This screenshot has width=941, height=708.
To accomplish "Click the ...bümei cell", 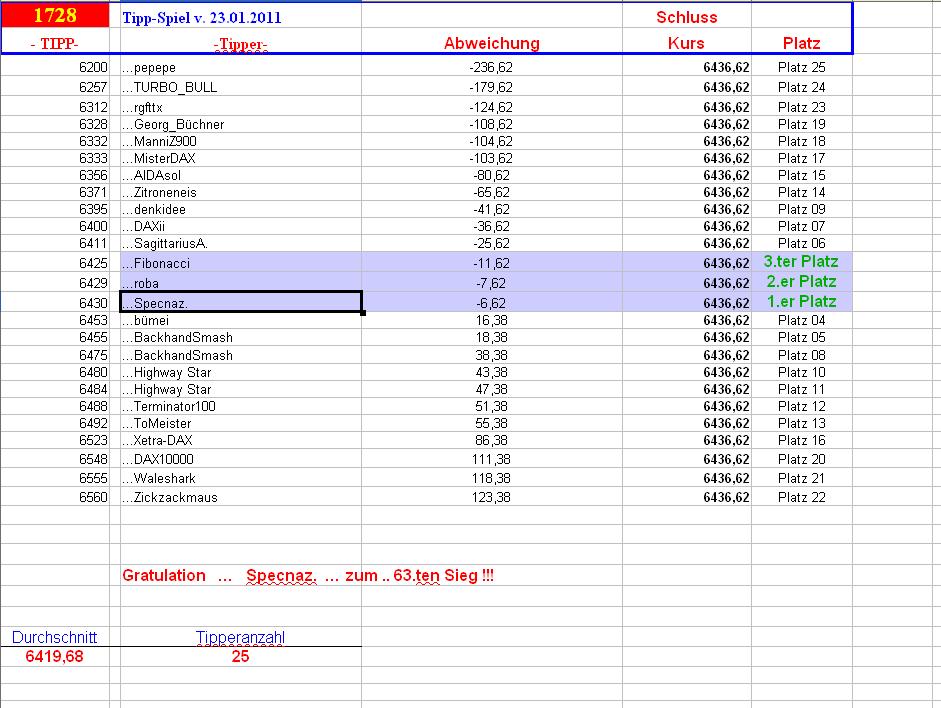I will [x=241, y=320].
